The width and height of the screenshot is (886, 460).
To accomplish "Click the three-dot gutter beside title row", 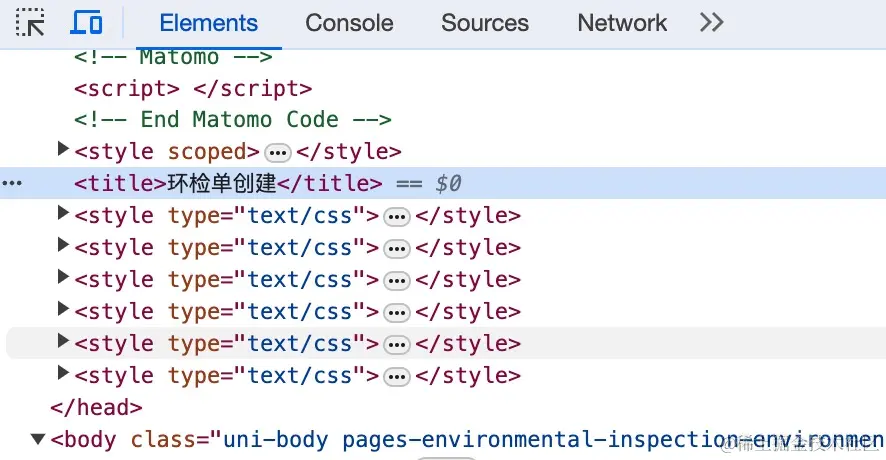I will click(12, 184).
